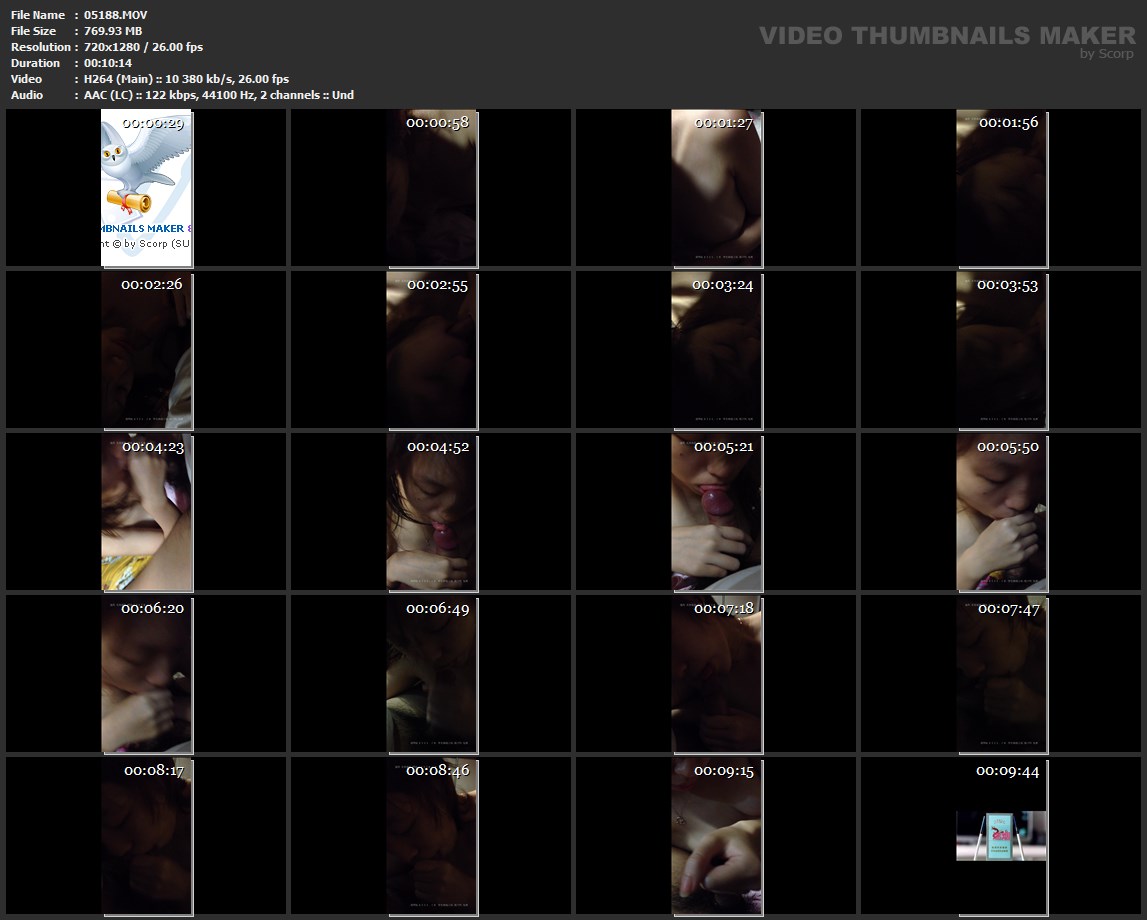The height and width of the screenshot is (920, 1147).
Task: Click the file size value 769.93 MB
Action: (113, 31)
